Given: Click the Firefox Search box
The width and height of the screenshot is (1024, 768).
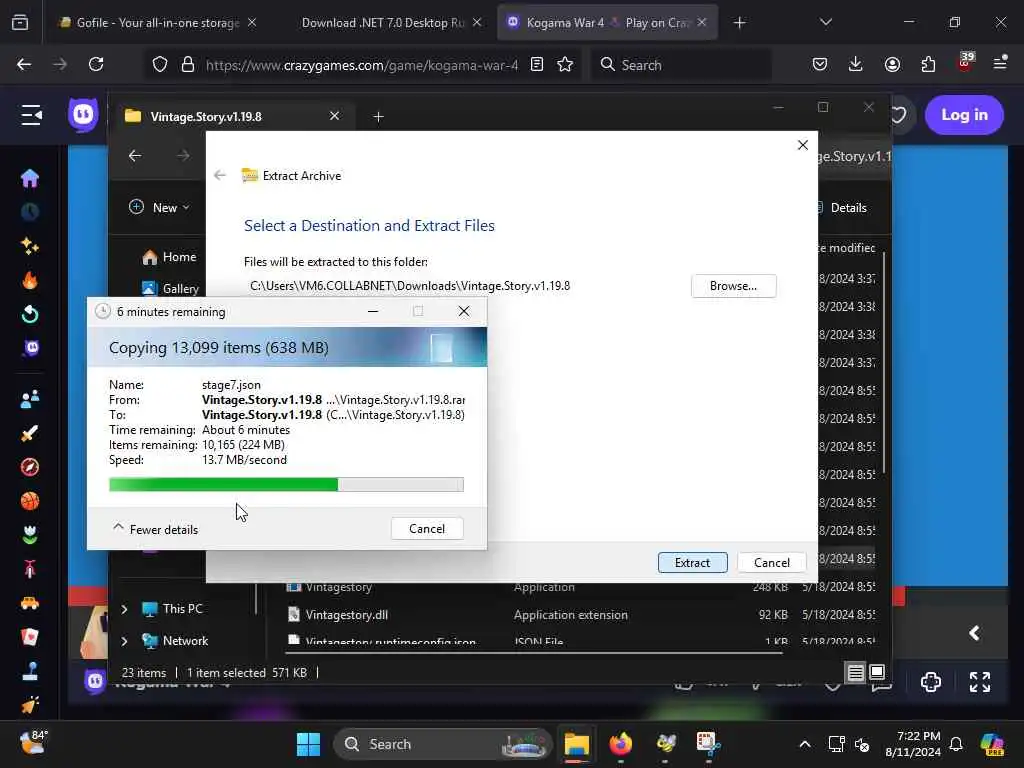Looking at the screenshot, I should coord(681,65).
